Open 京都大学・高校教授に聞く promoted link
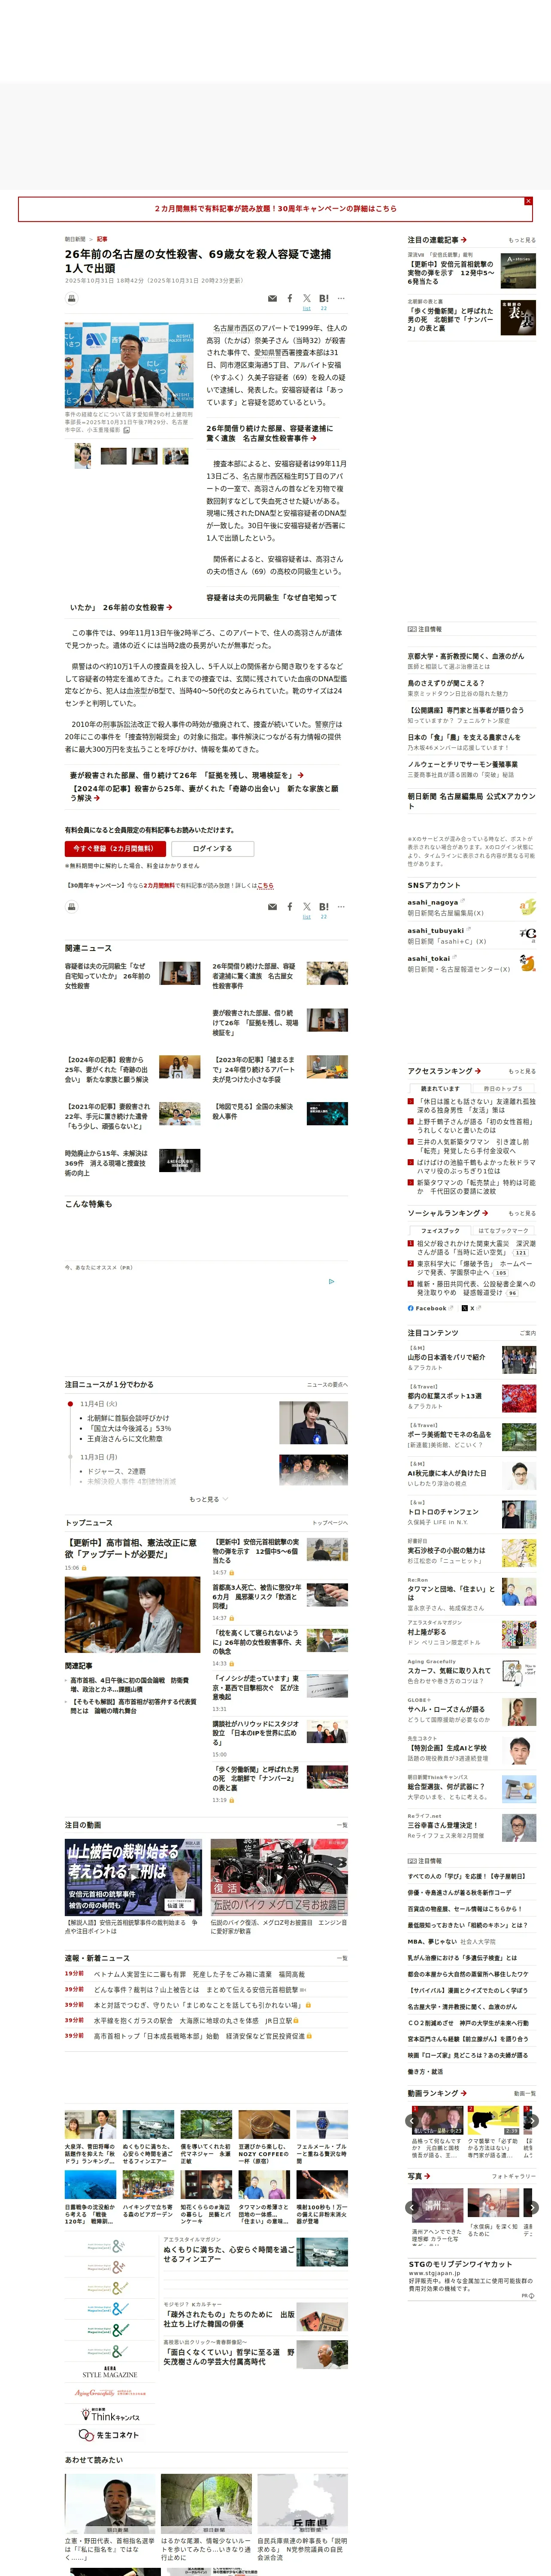The height and width of the screenshot is (2576, 551). coord(465,656)
